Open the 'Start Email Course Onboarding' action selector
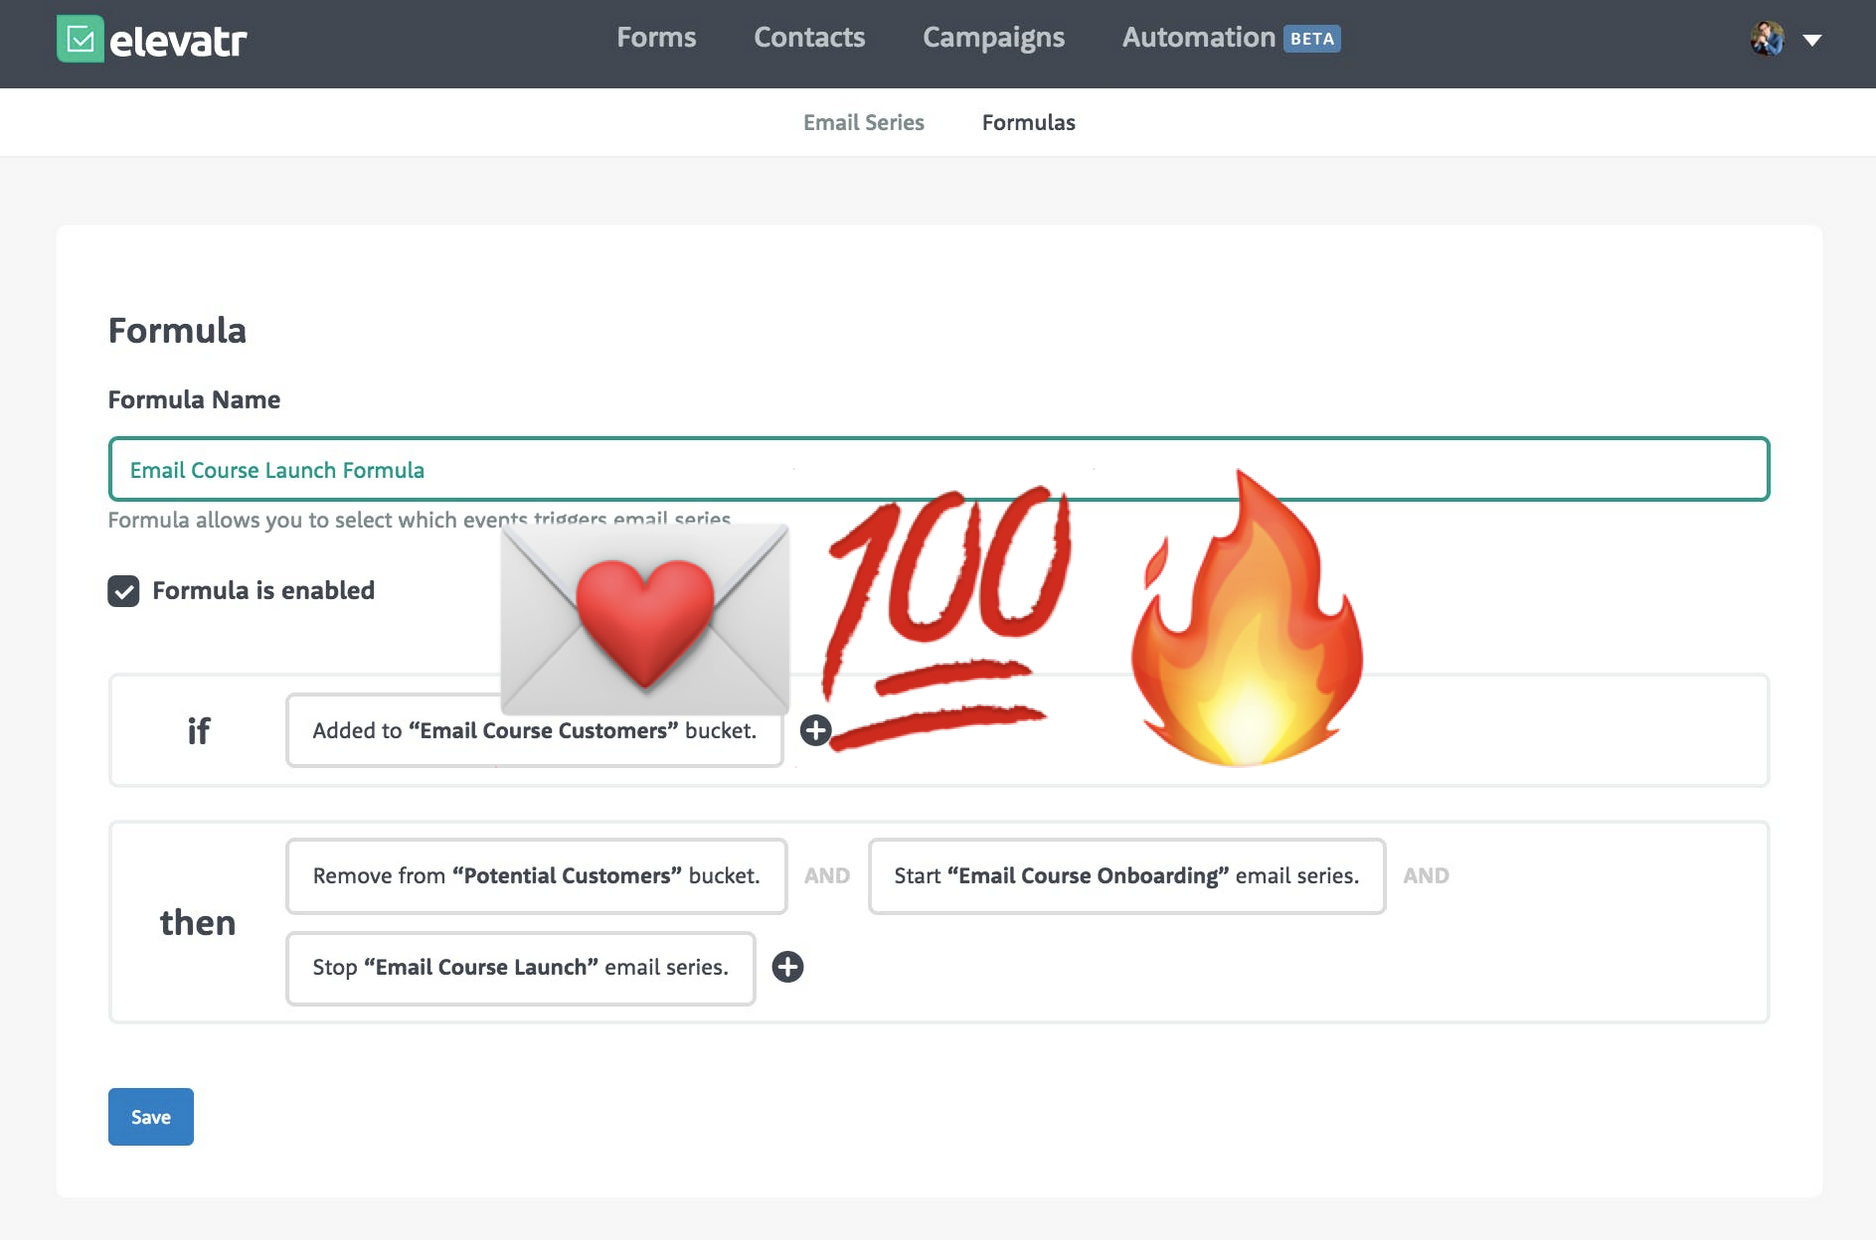 pos(1126,876)
